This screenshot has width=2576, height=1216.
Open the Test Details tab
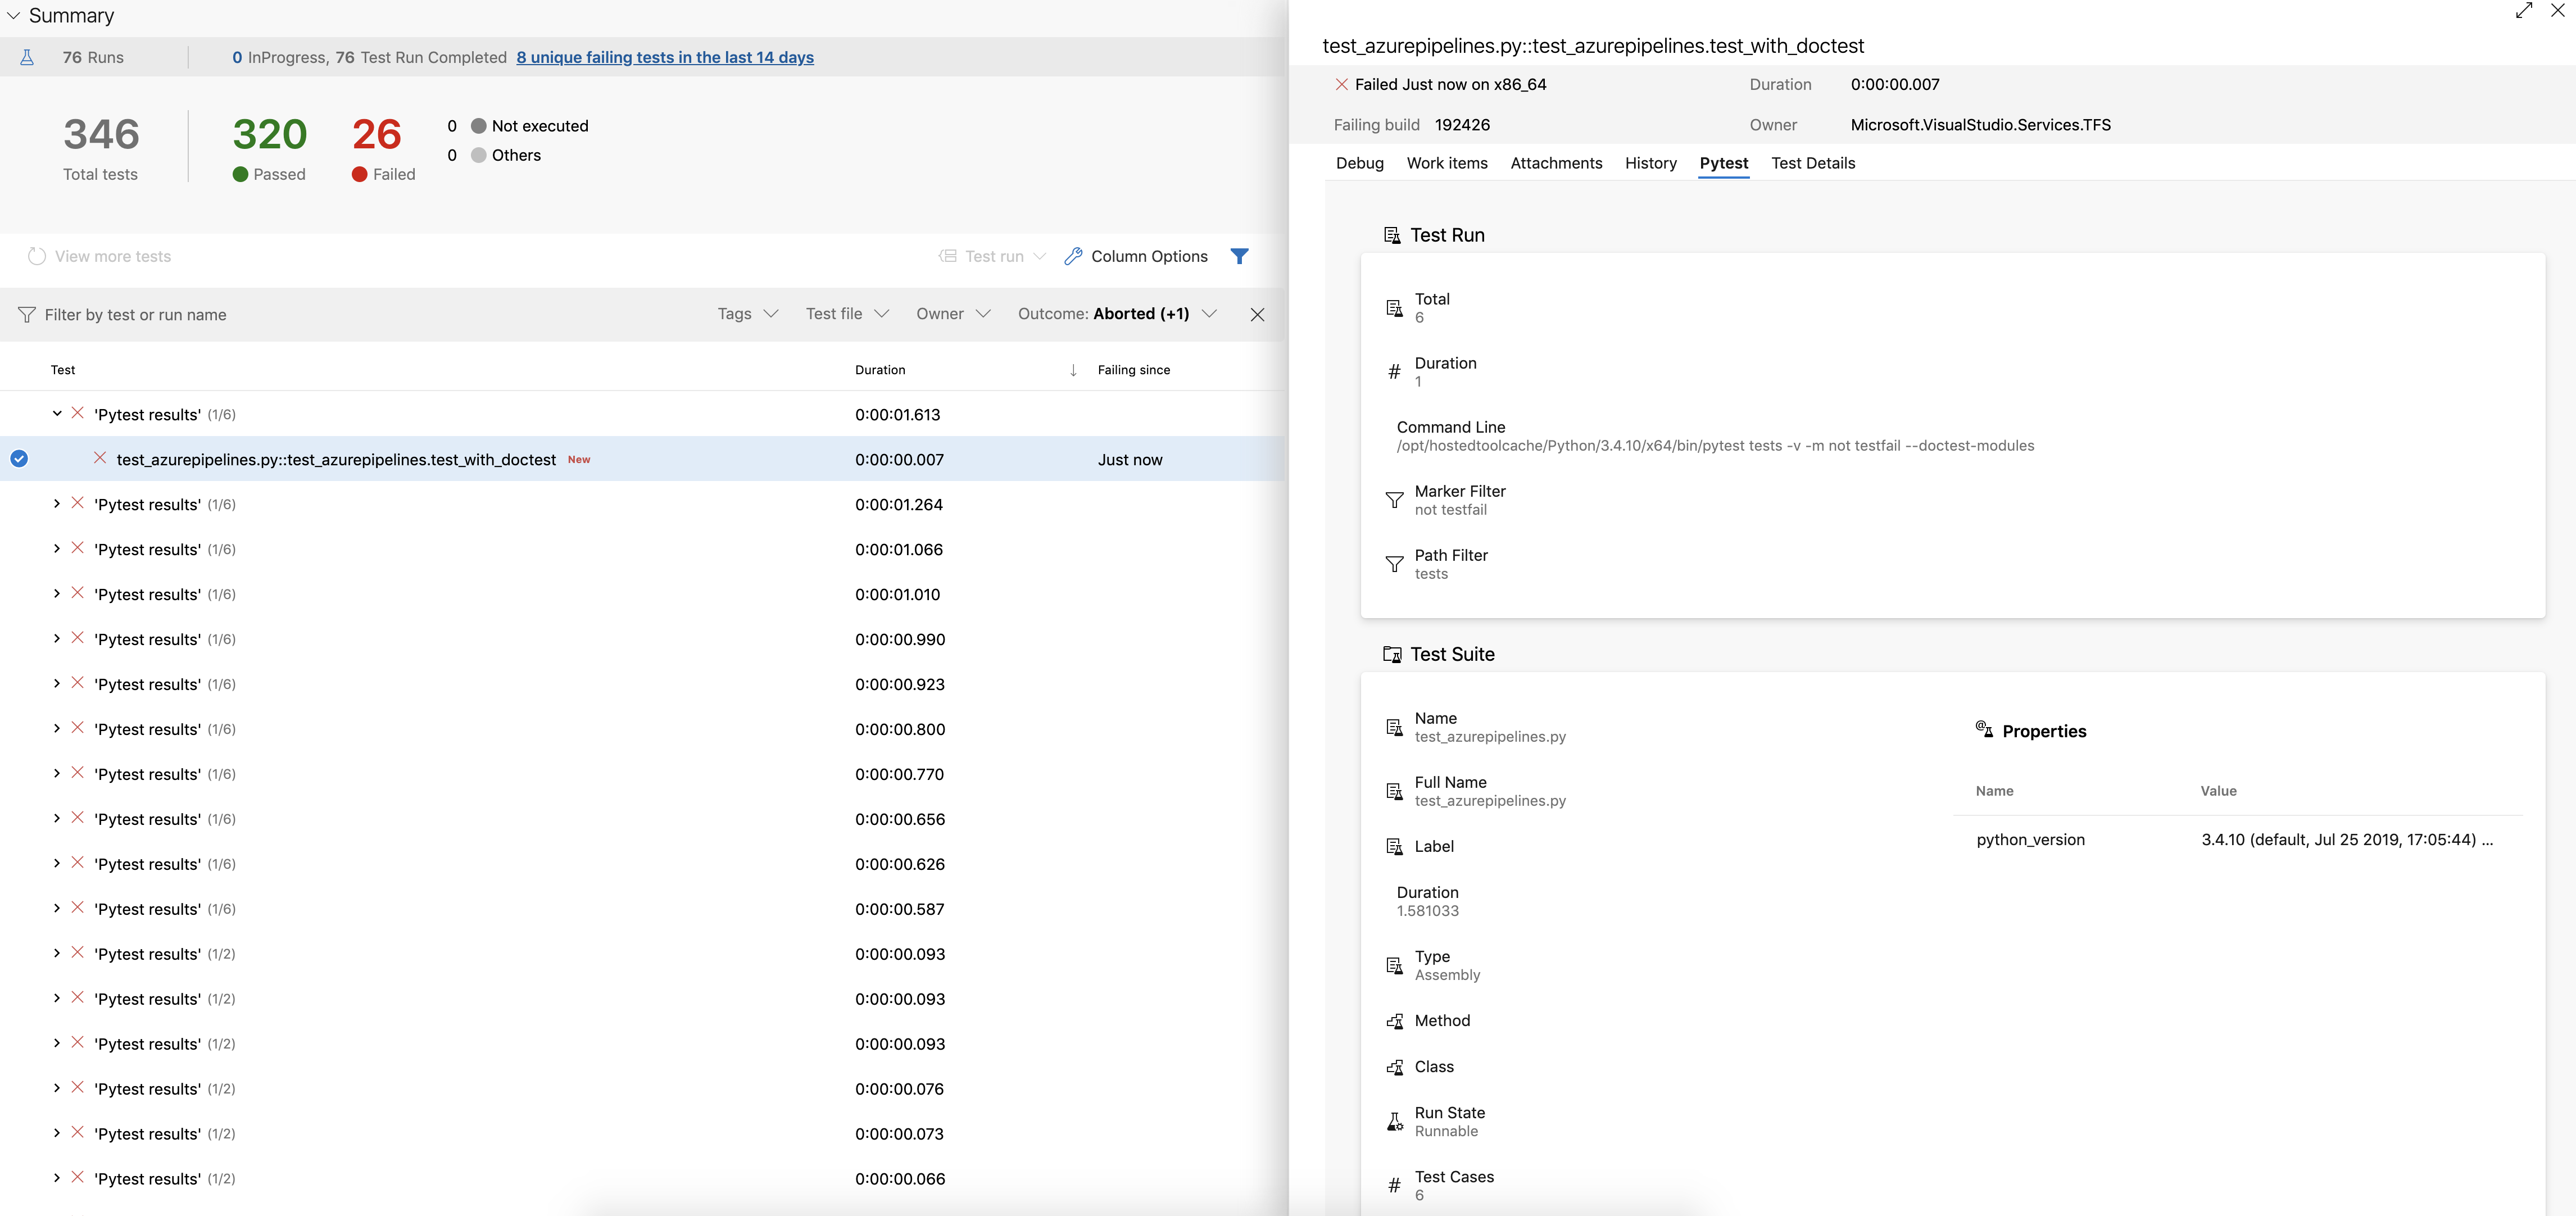(x=1813, y=163)
